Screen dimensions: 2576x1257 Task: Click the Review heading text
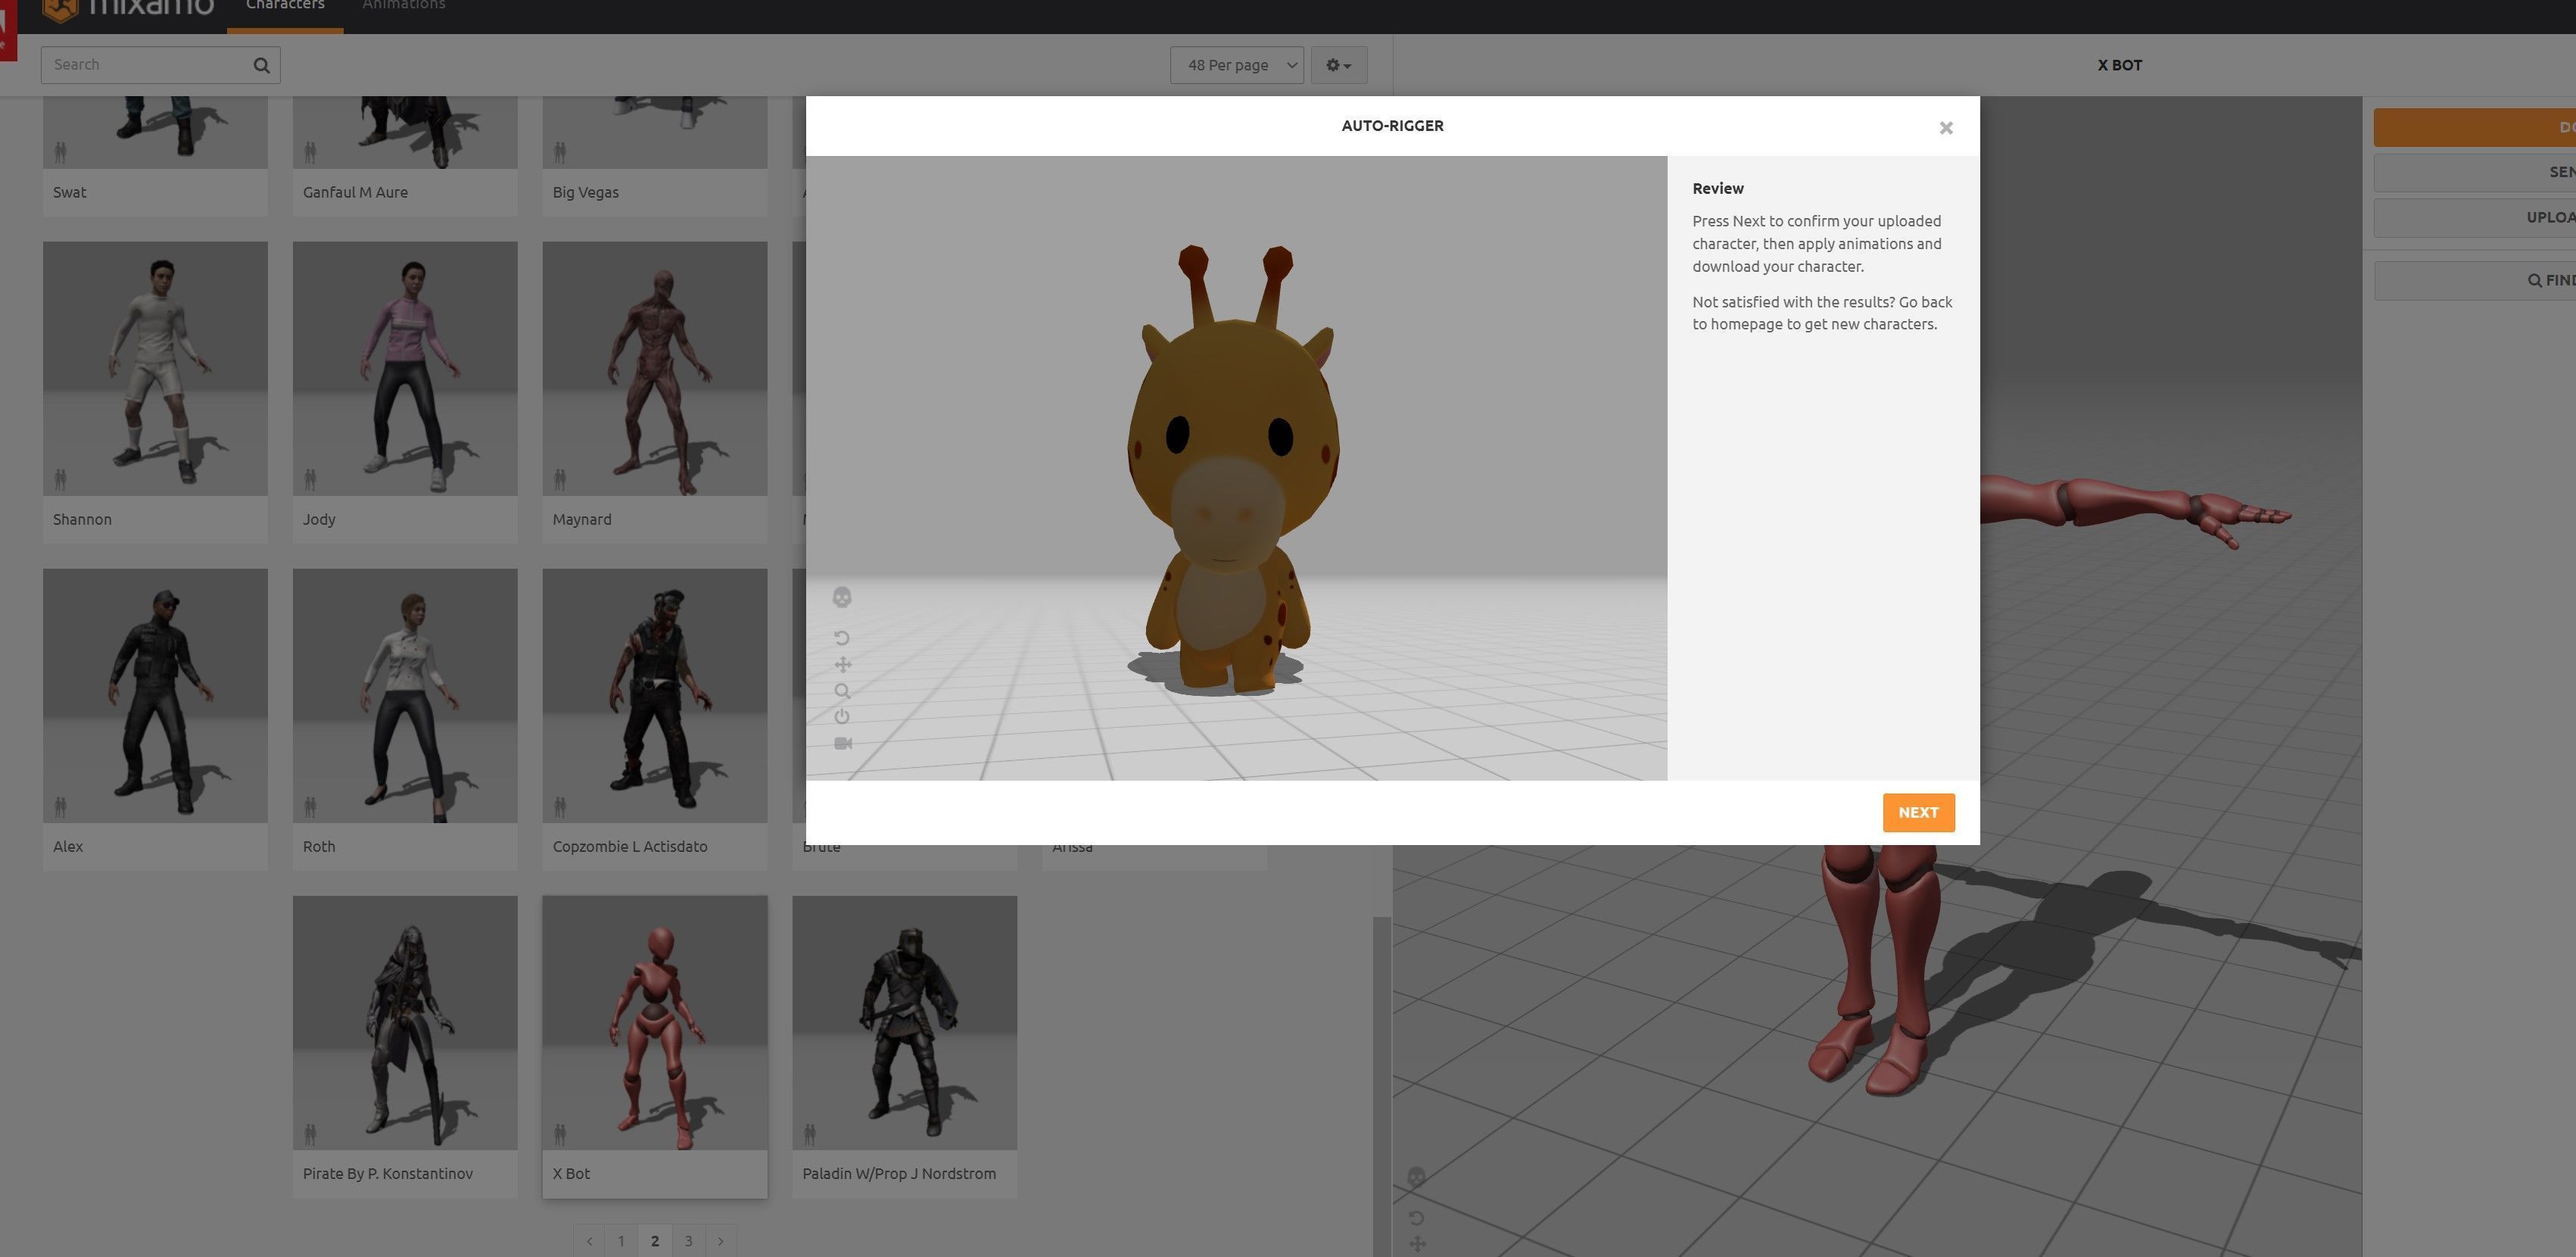1718,189
